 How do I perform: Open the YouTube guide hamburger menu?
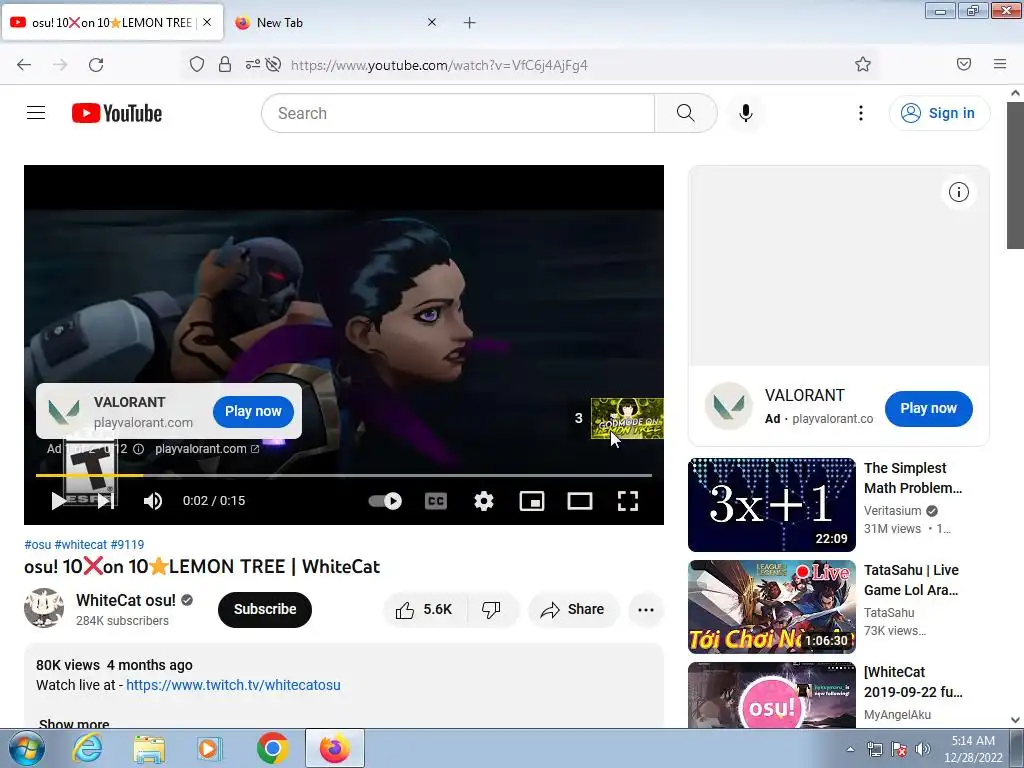[x=36, y=113]
